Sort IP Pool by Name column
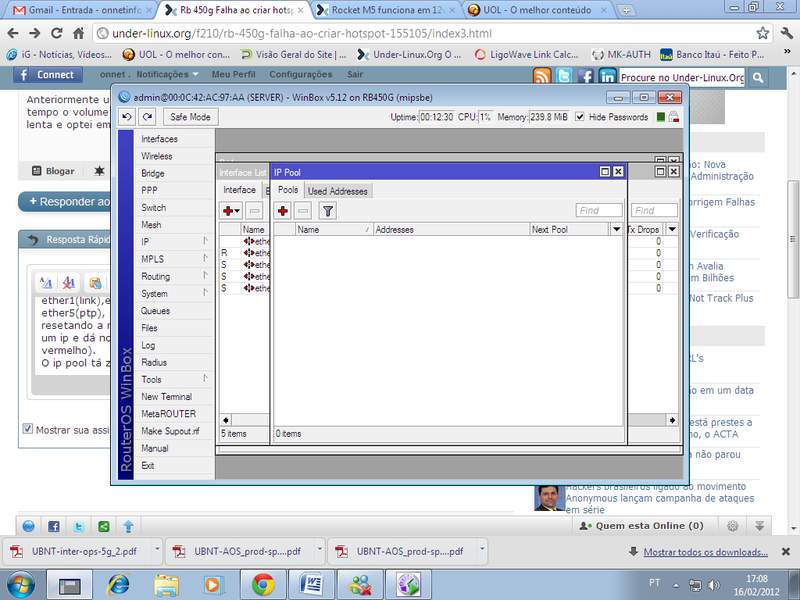The image size is (800, 600). click(334, 229)
